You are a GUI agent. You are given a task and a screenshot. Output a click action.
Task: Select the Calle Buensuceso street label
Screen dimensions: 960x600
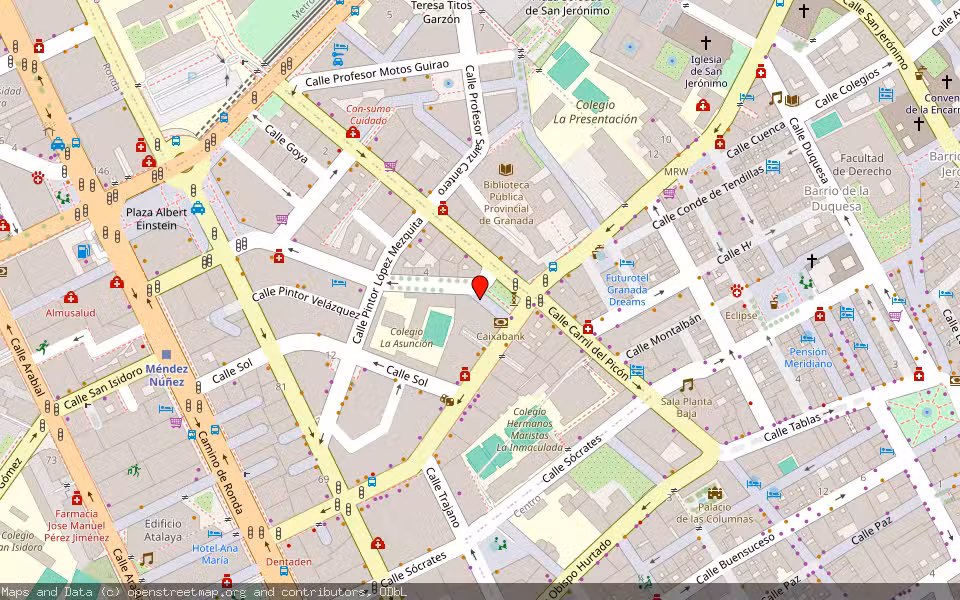737,558
